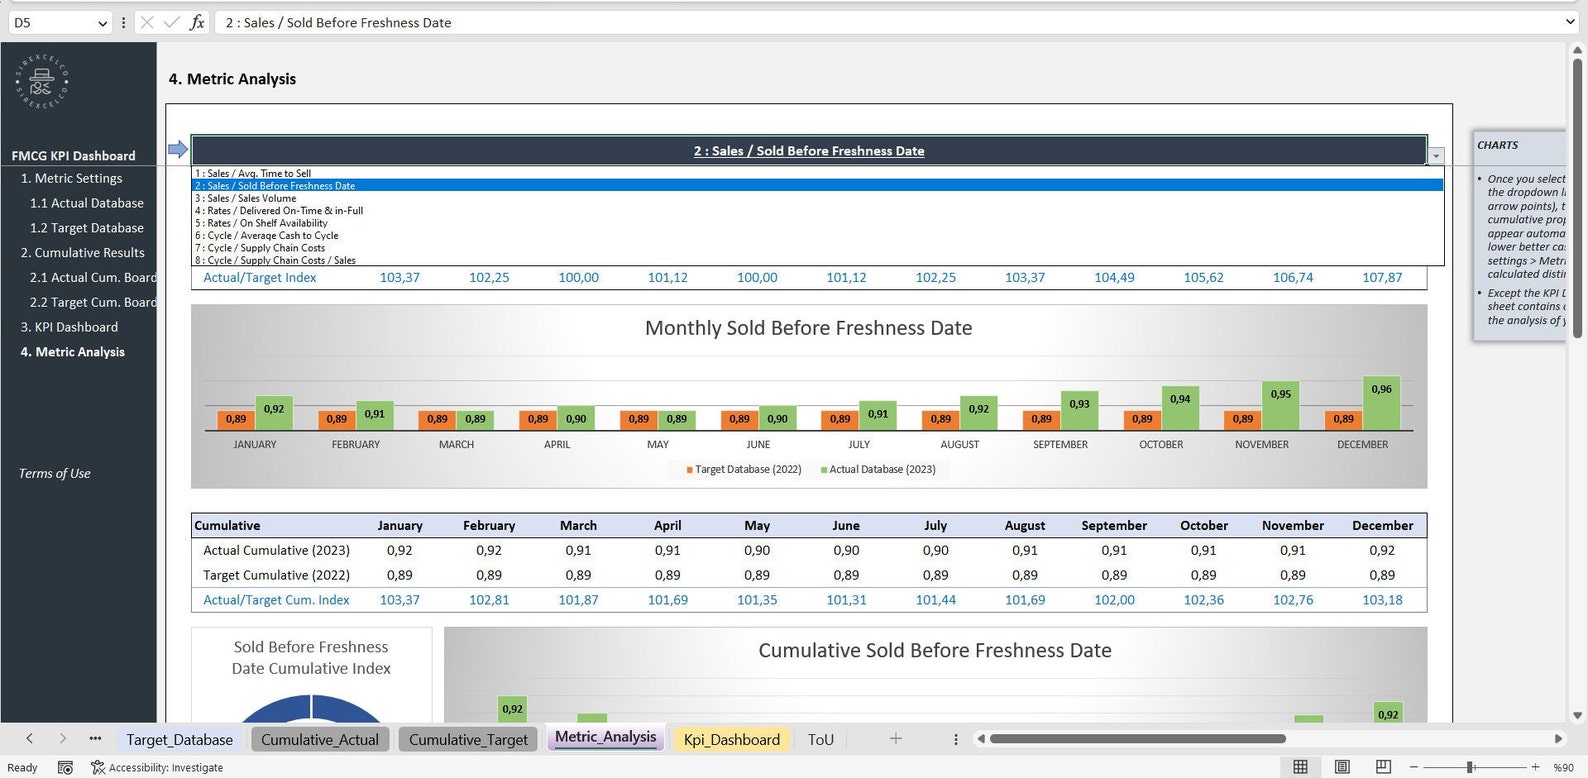Viewport: 1588px width, 778px height.
Task: Go to '1. Metric Settings' in sidebar
Action: tap(72, 178)
